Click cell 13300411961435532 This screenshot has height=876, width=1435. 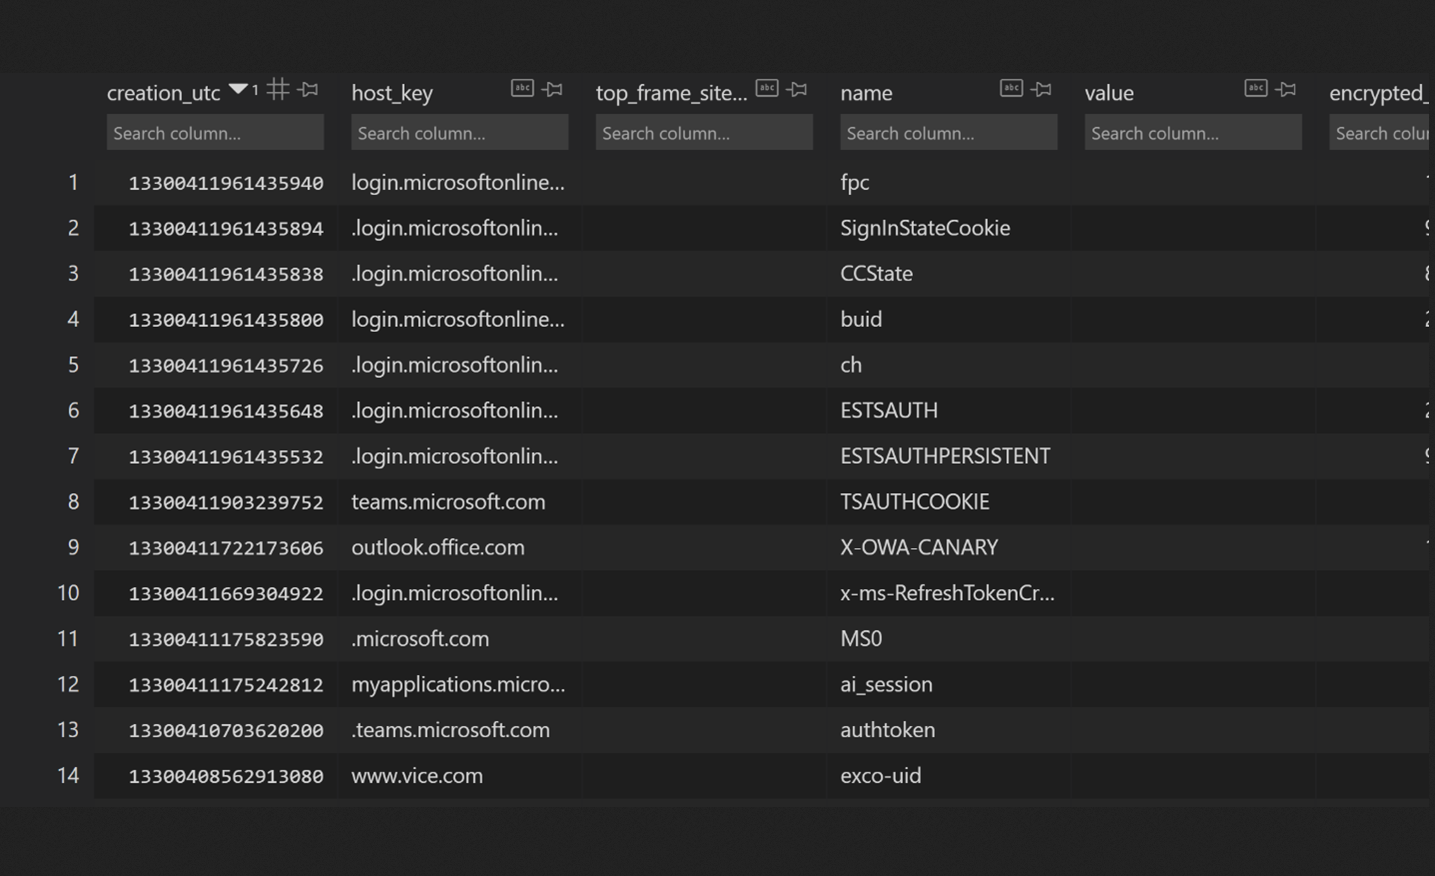(226, 457)
